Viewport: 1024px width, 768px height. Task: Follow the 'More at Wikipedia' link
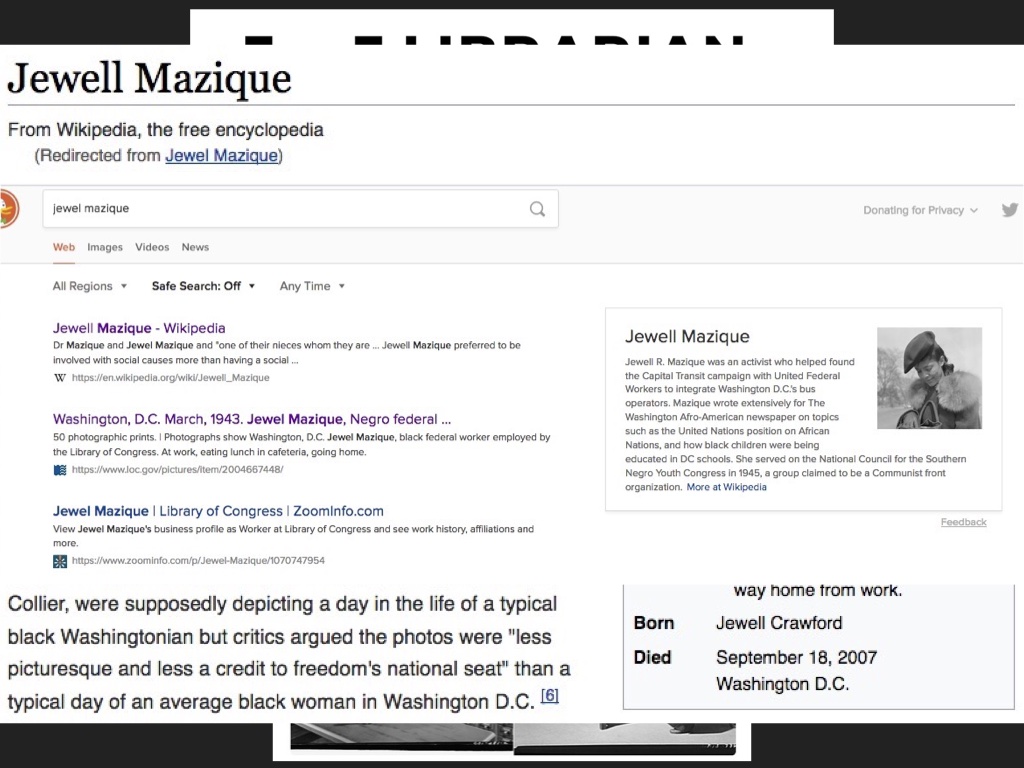coord(727,487)
